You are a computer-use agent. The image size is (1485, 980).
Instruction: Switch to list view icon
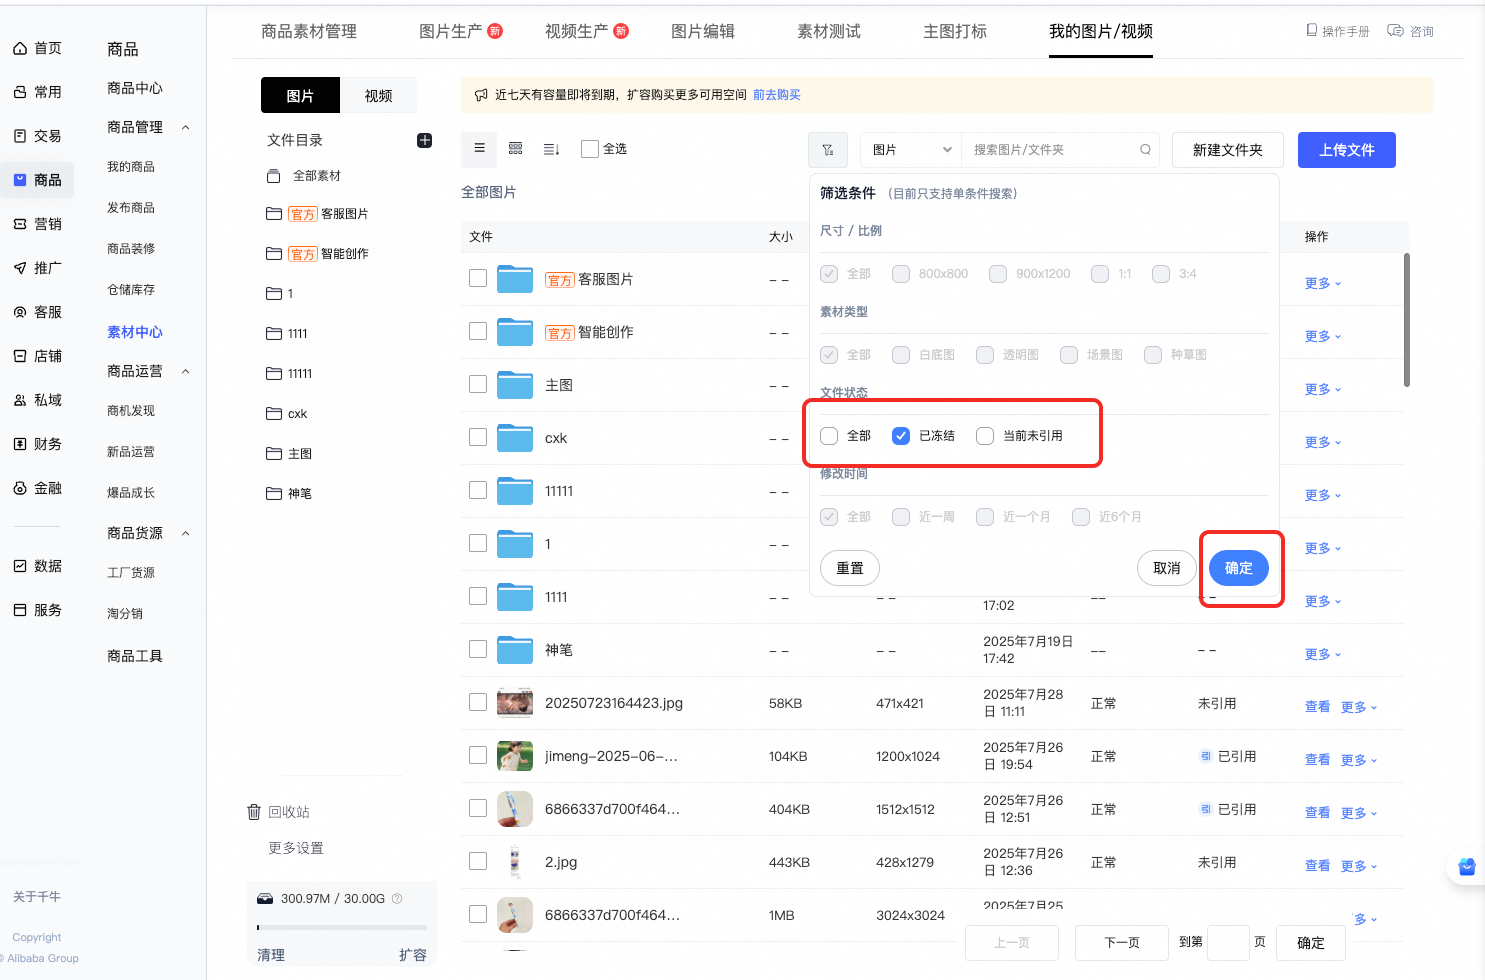coord(480,148)
